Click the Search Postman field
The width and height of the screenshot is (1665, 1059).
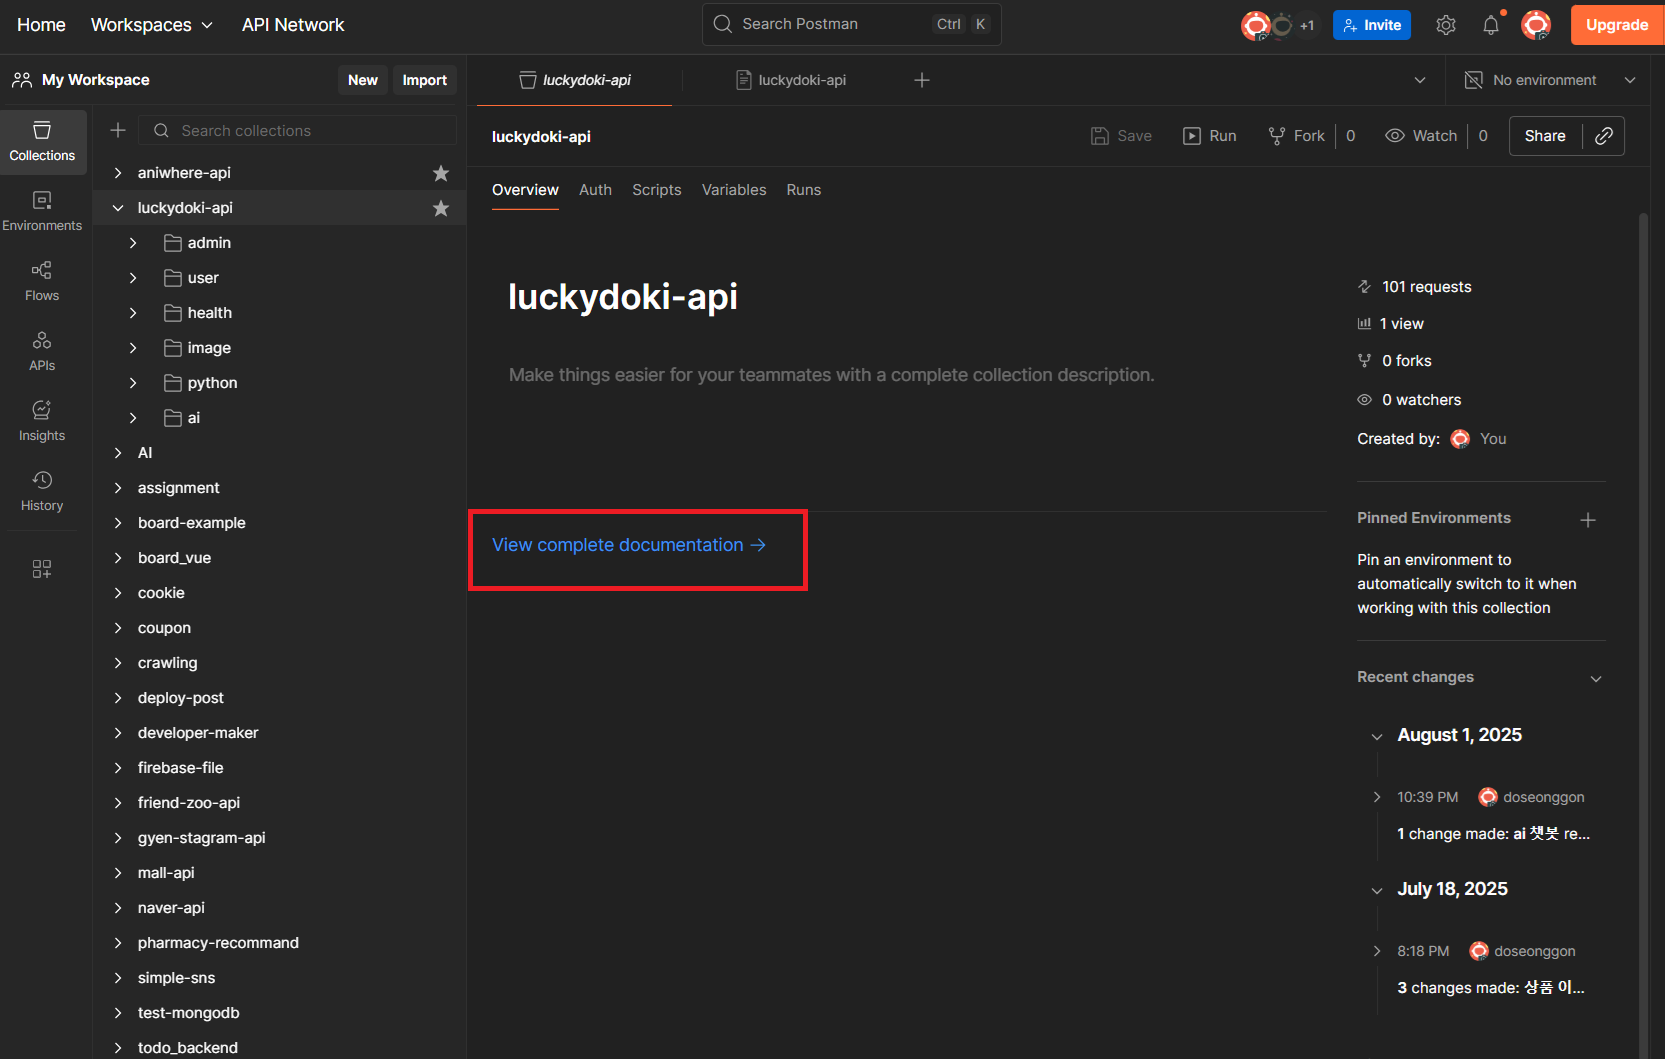tap(852, 24)
